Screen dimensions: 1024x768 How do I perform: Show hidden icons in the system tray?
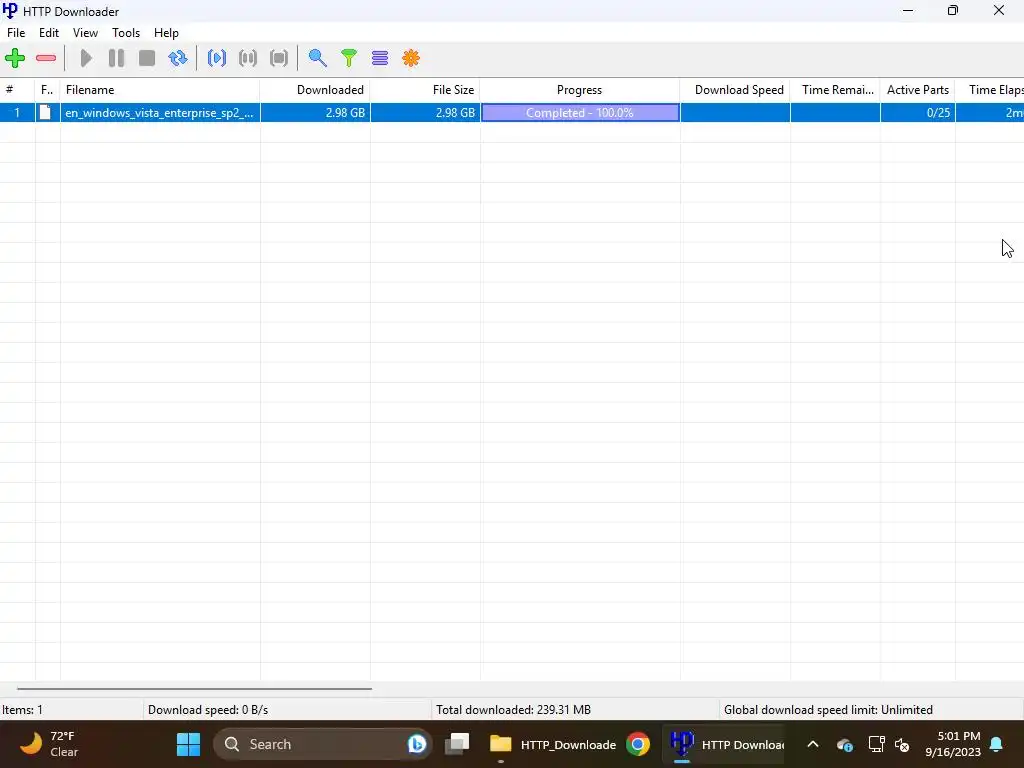tap(813, 744)
